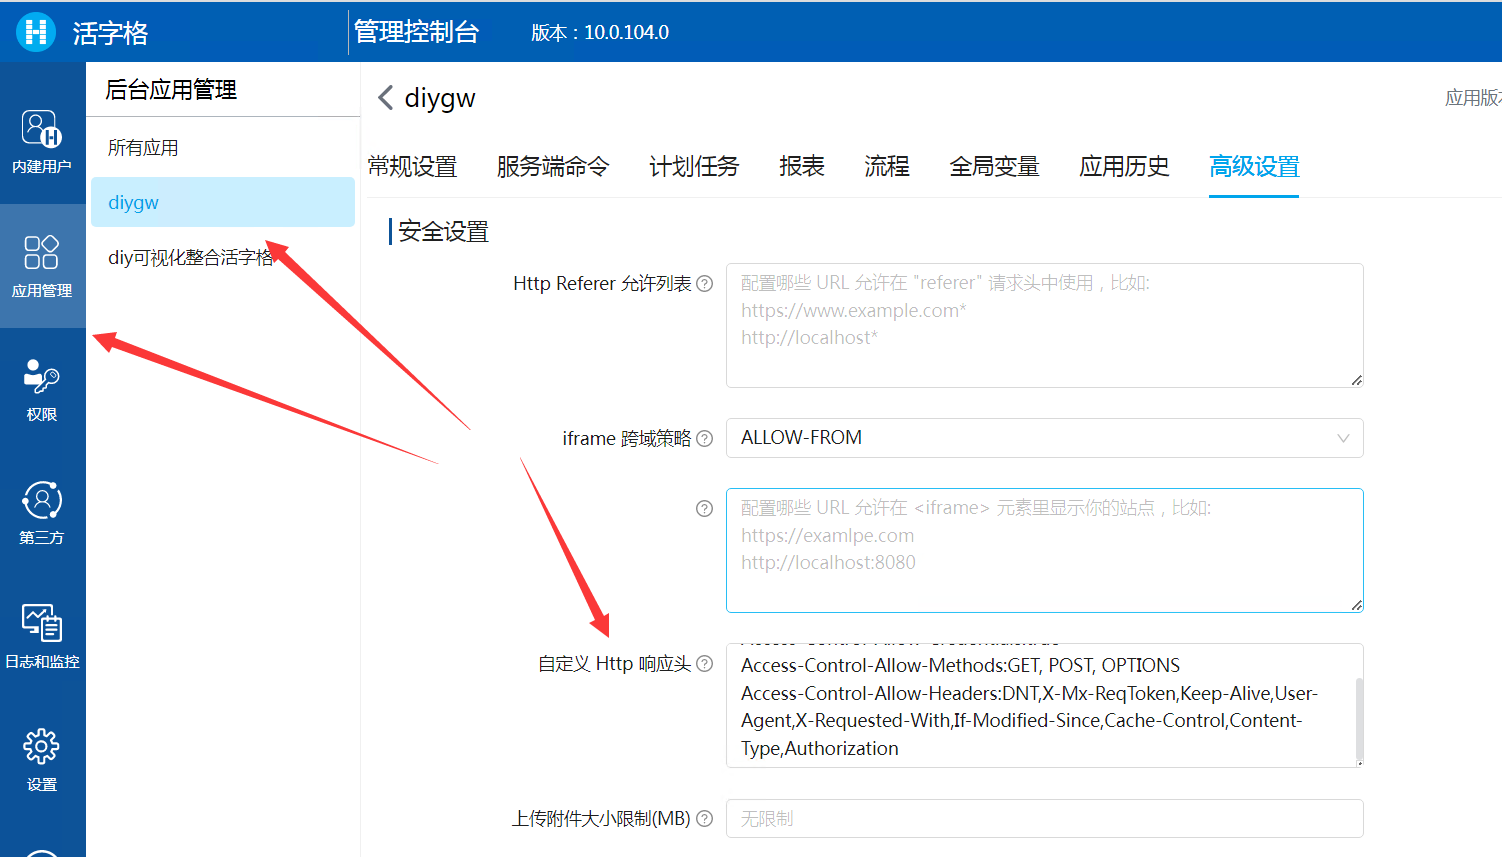Switch to the 报表 tab
Viewport: 1502px width, 857px height.
[802, 166]
